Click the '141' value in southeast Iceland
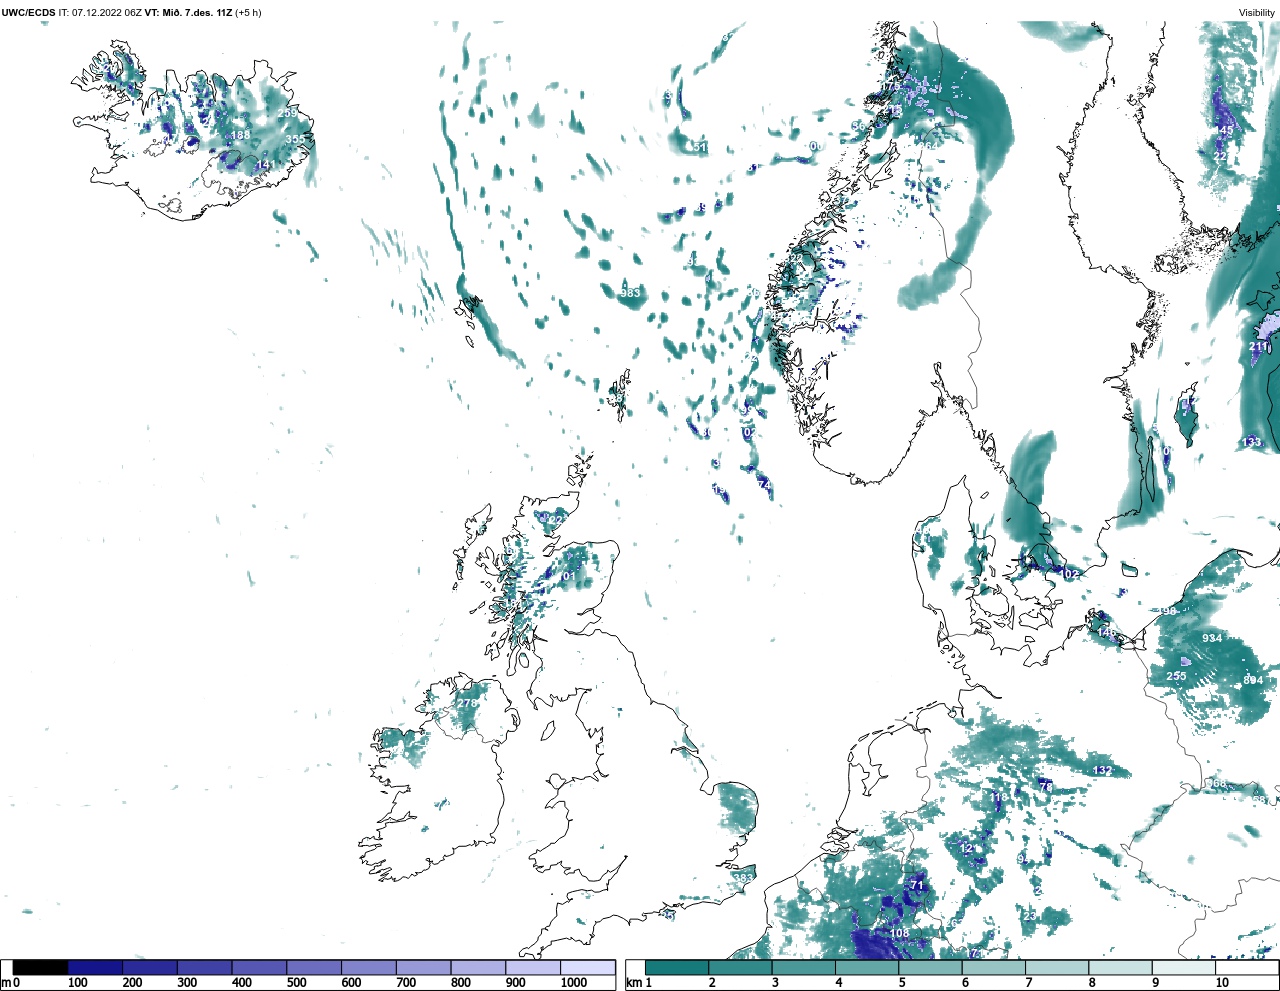 point(264,165)
